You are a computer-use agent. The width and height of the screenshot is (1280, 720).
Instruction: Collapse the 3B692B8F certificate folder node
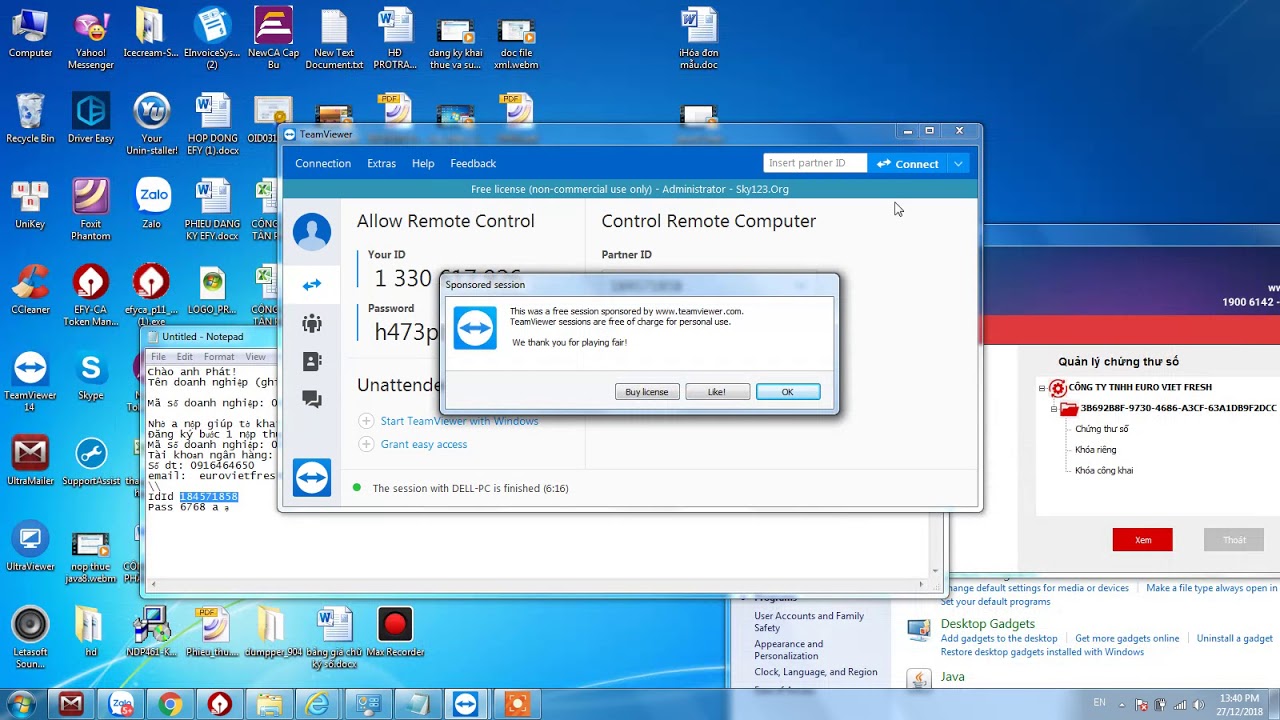point(1053,408)
